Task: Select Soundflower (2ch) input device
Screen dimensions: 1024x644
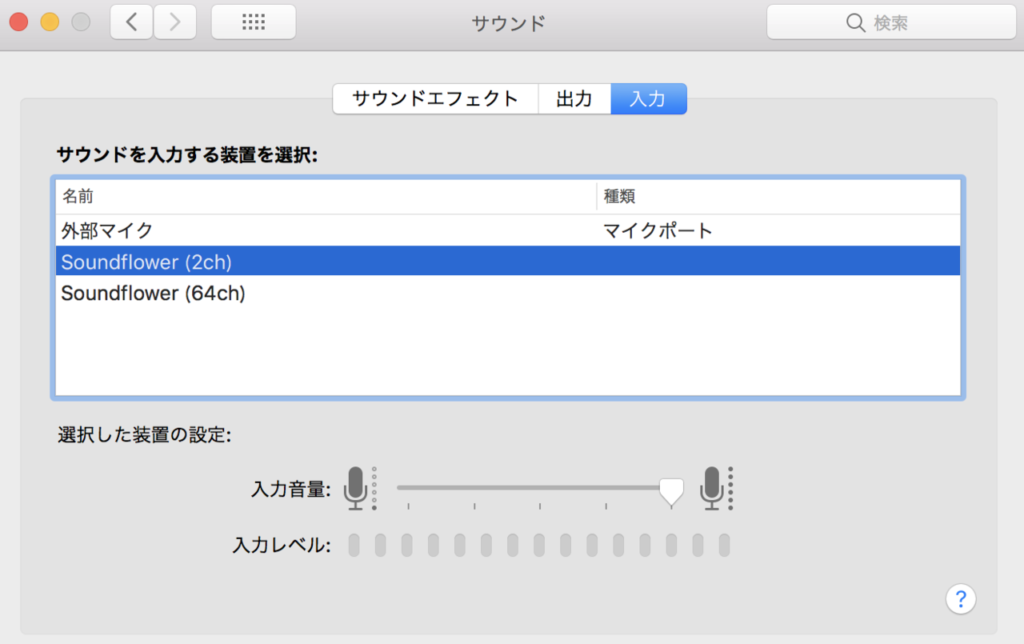Action: 508,261
